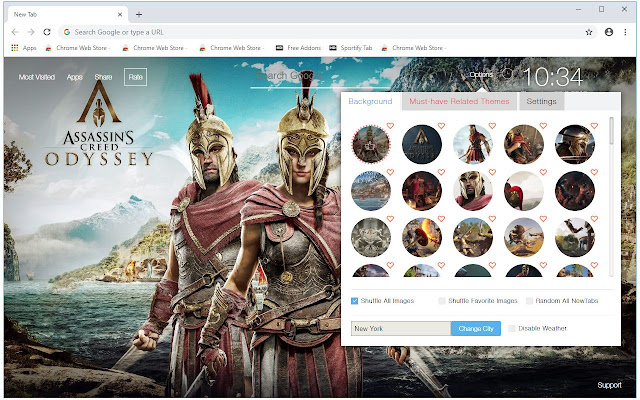Screen dimensions: 640x400
Task: Favorite the torch fire thumbnail heart
Action: pyautogui.click(x=441, y=219)
